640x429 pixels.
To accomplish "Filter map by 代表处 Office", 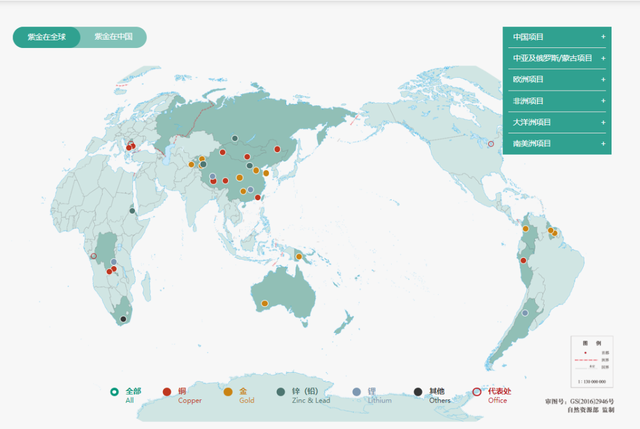I will (x=492, y=395).
